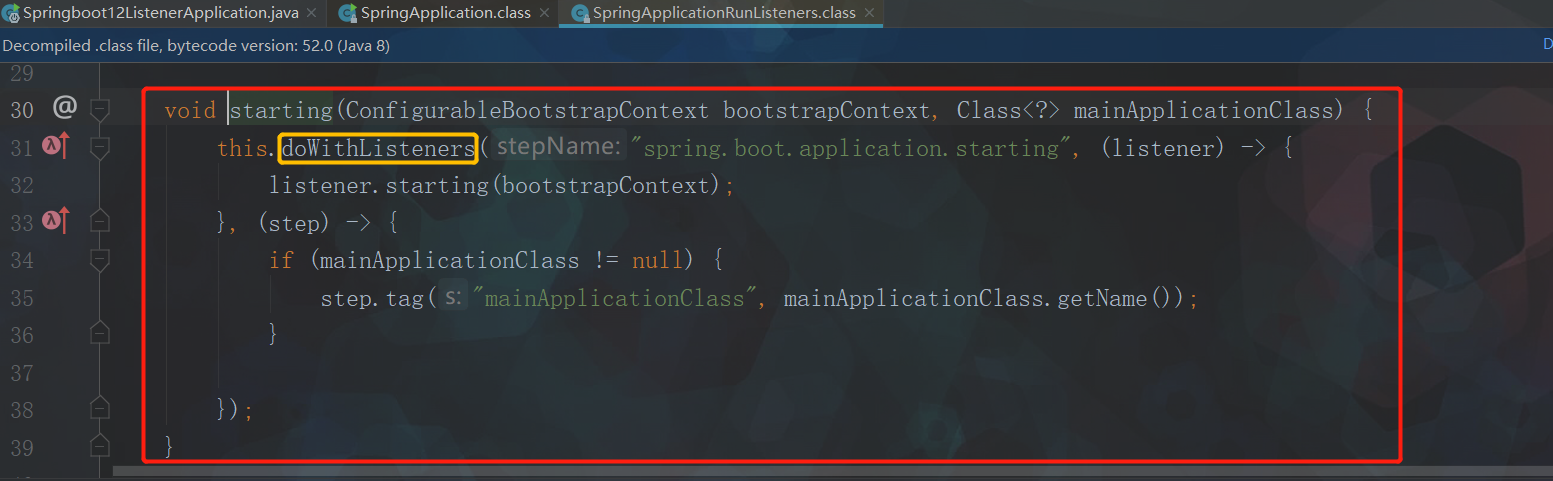Click line number 37 in the gutter

coord(22,373)
